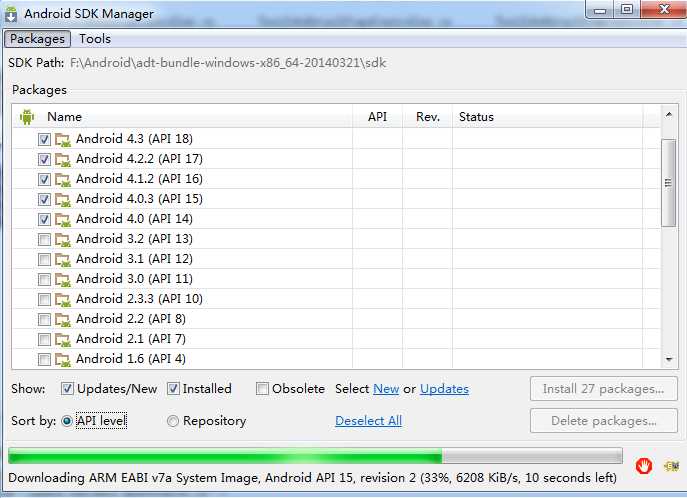The height and width of the screenshot is (498, 687).
Task: Click Install 27 packages button
Action: 604,389
